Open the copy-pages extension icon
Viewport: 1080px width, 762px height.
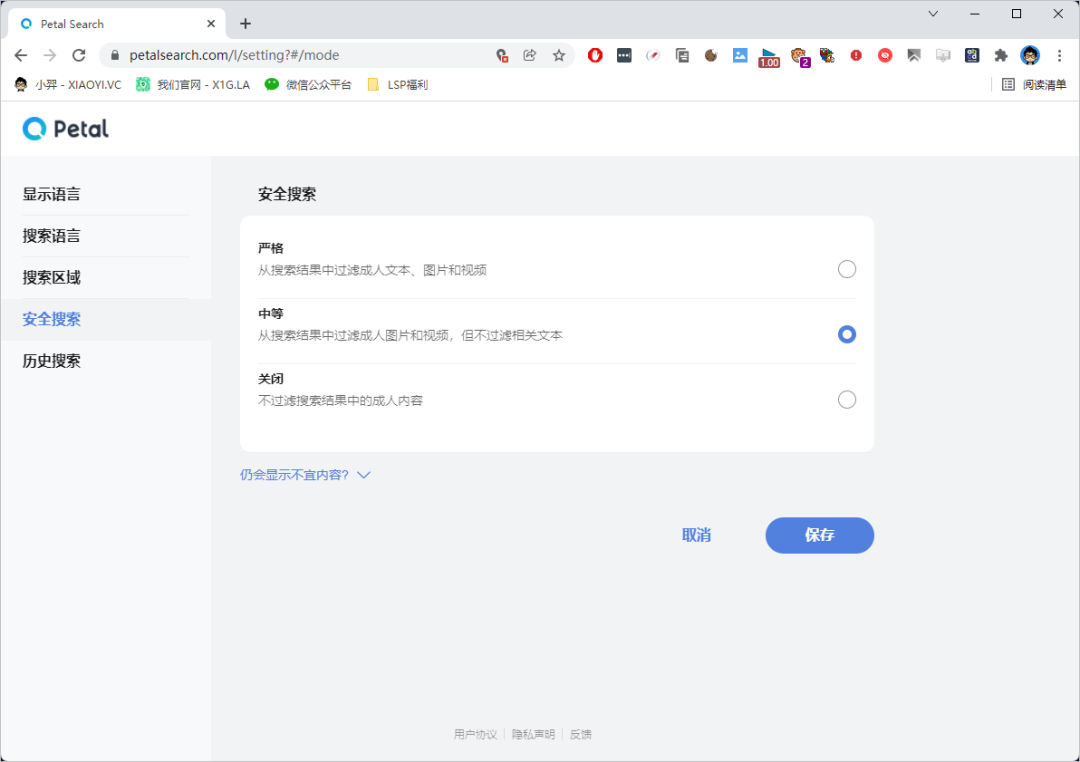pyautogui.click(x=682, y=55)
